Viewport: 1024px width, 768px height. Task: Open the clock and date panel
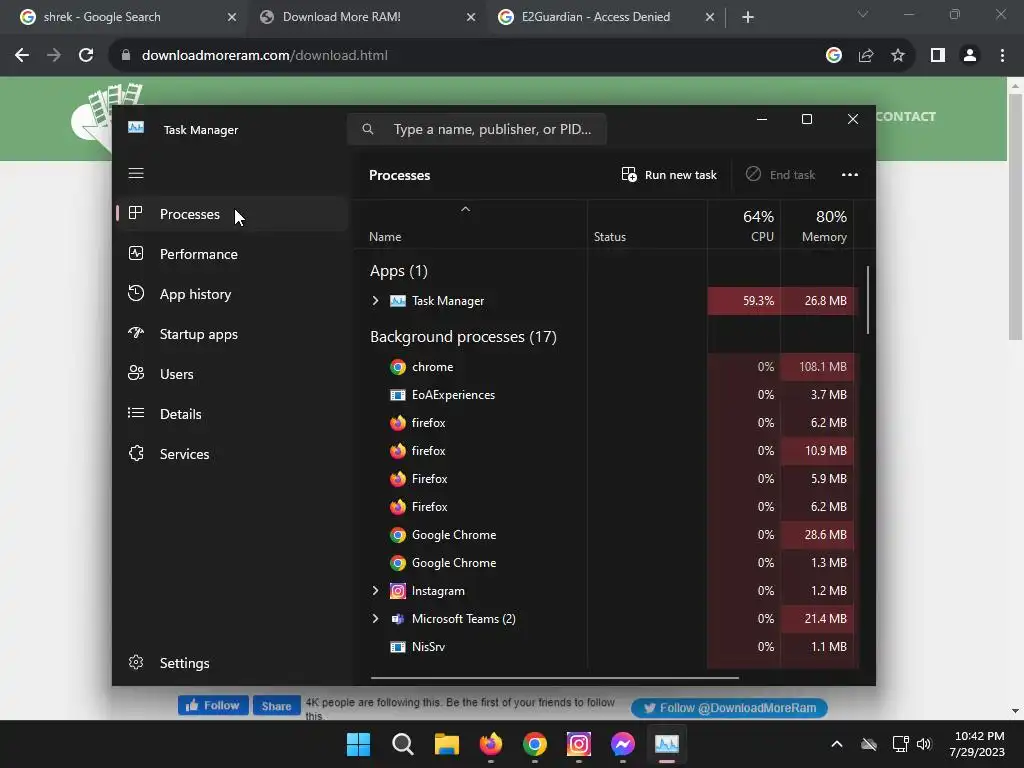point(977,744)
